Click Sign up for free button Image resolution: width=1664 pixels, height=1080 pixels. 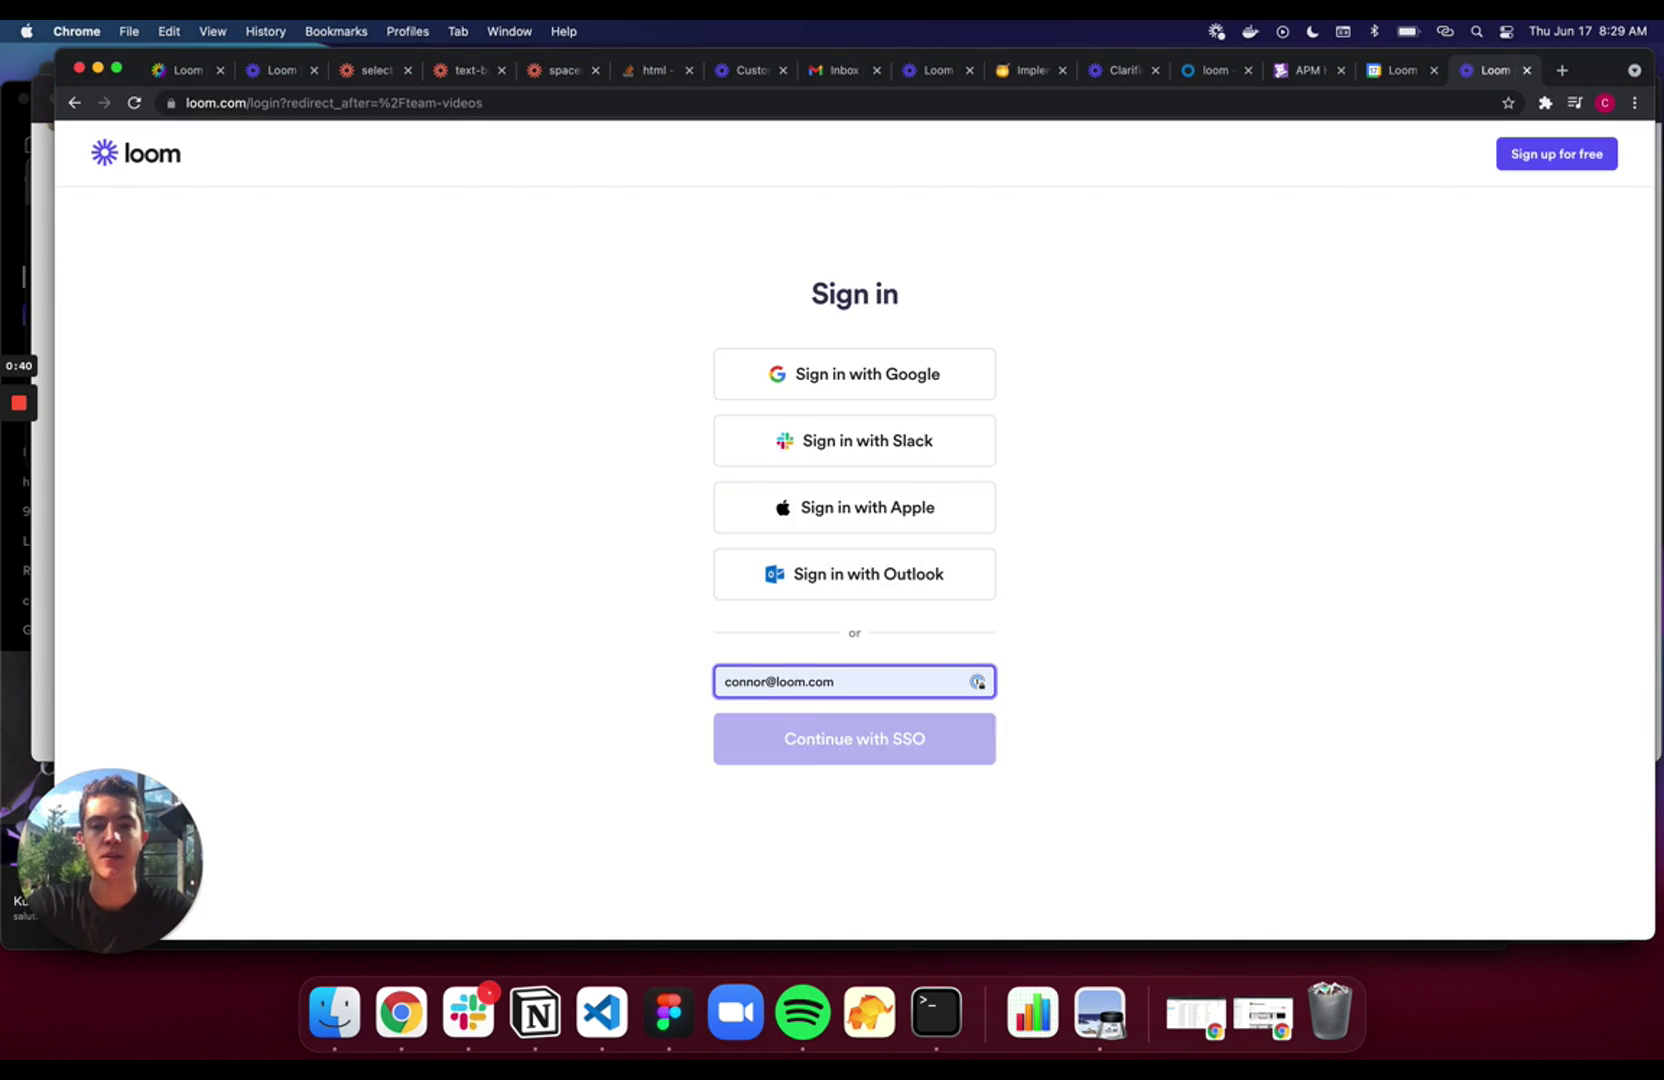click(x=1556, y=154)
